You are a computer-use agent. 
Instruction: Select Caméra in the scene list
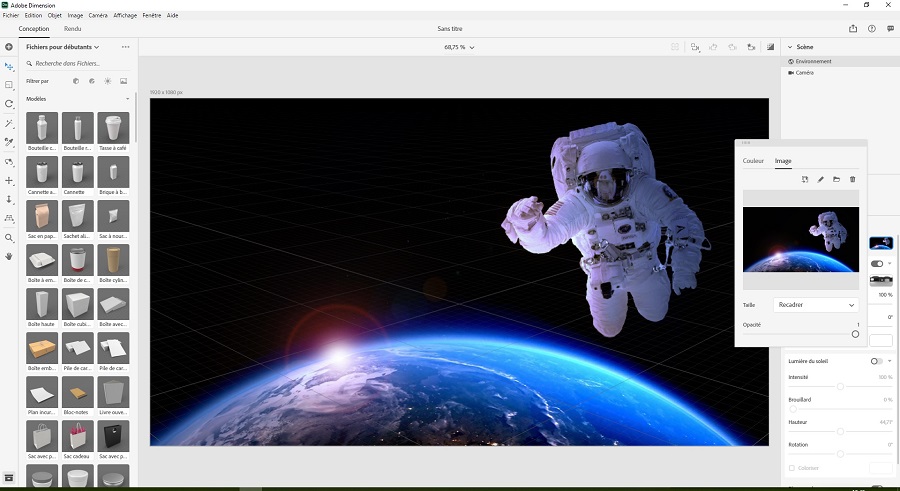pos(840,73)
